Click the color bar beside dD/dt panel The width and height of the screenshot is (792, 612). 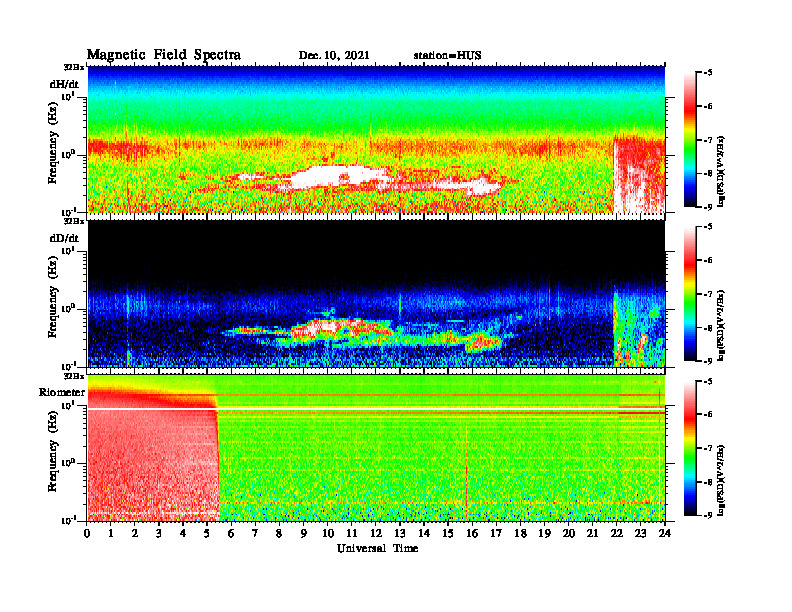pyautogui.click(x=690, y=294)
